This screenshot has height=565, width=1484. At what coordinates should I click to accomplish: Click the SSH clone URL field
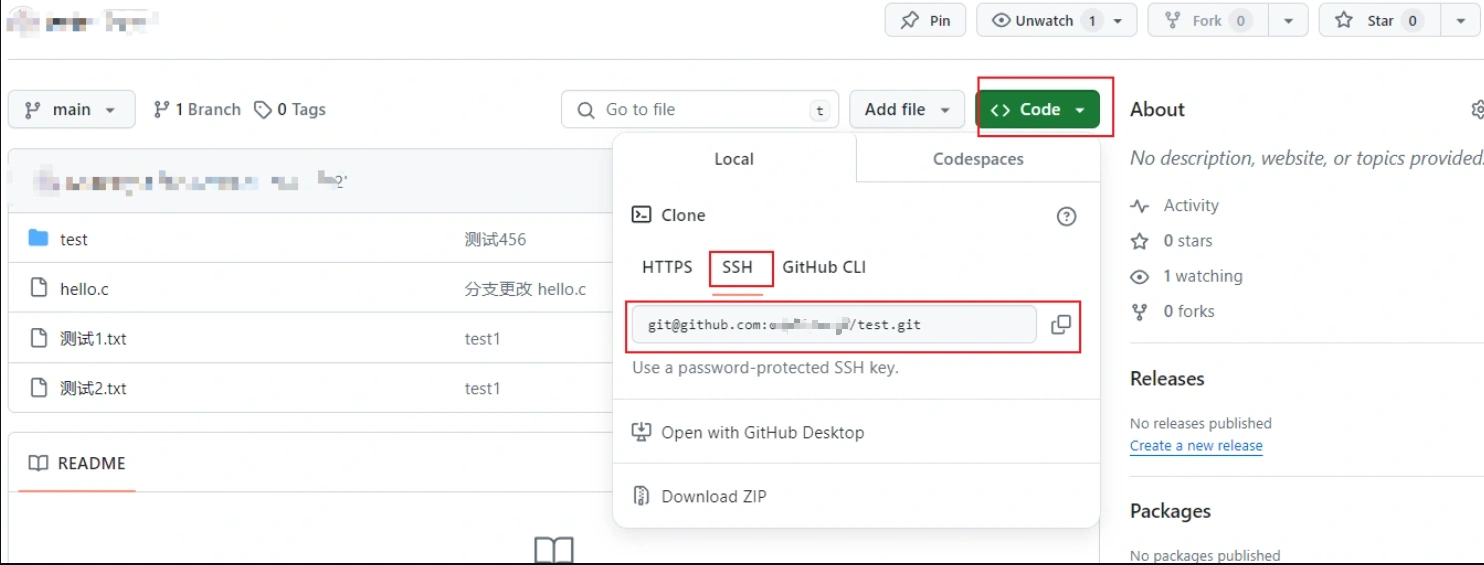[834, 325]
